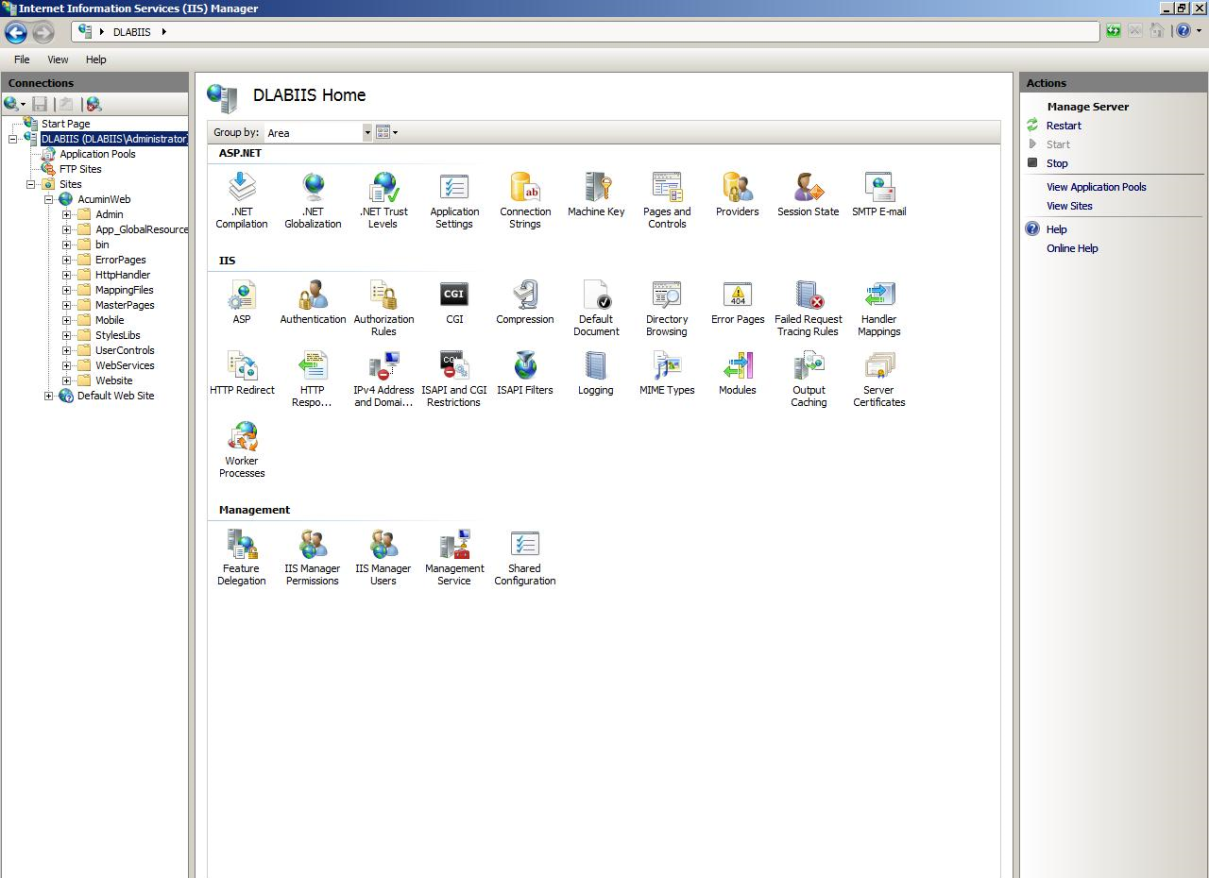Viewport: 1209px width, 878px height.
Task: Open the Machine Key feature
Action: tap(596, 195)
